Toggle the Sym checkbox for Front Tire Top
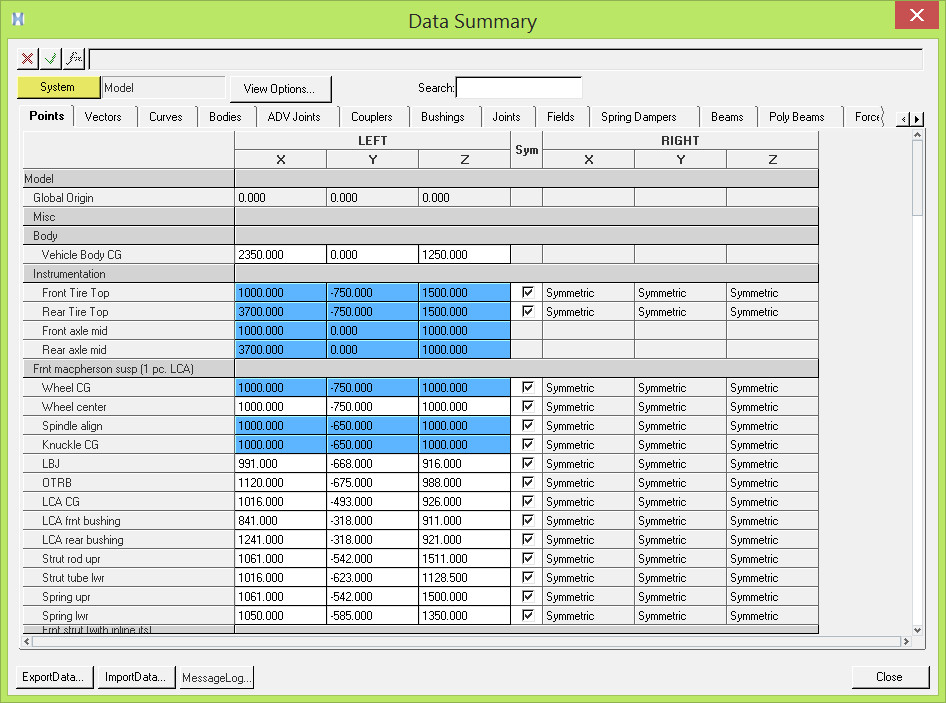 pos(526,292)
